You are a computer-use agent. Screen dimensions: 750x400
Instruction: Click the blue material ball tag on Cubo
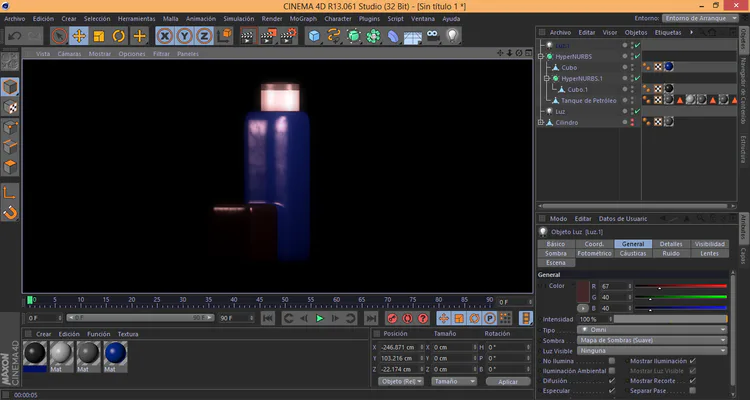669,67
